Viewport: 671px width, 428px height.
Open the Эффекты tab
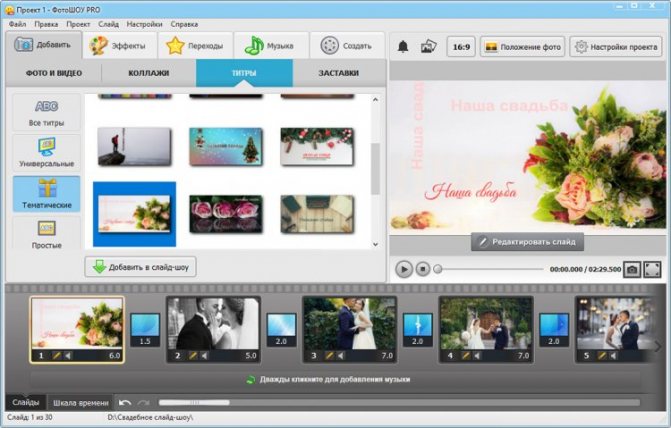coord(119,46)
